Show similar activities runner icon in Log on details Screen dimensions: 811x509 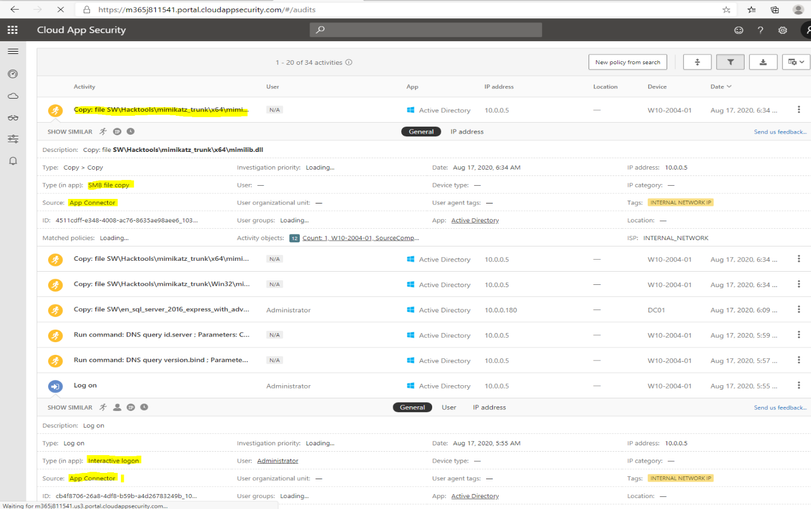point(103,407)
